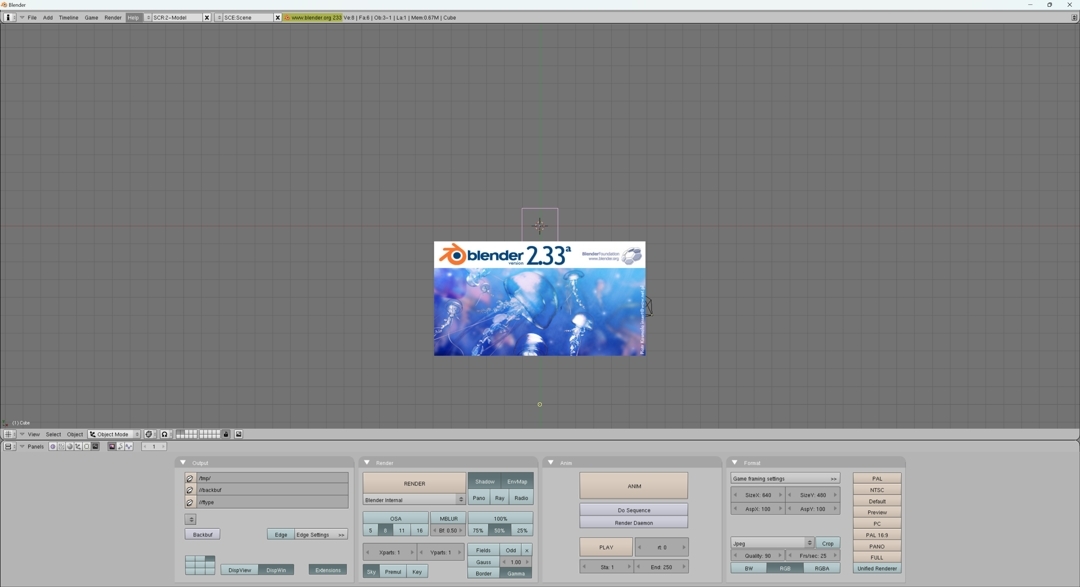
Task: Toggle the EnvMap render option
Action: pos(517,482)
